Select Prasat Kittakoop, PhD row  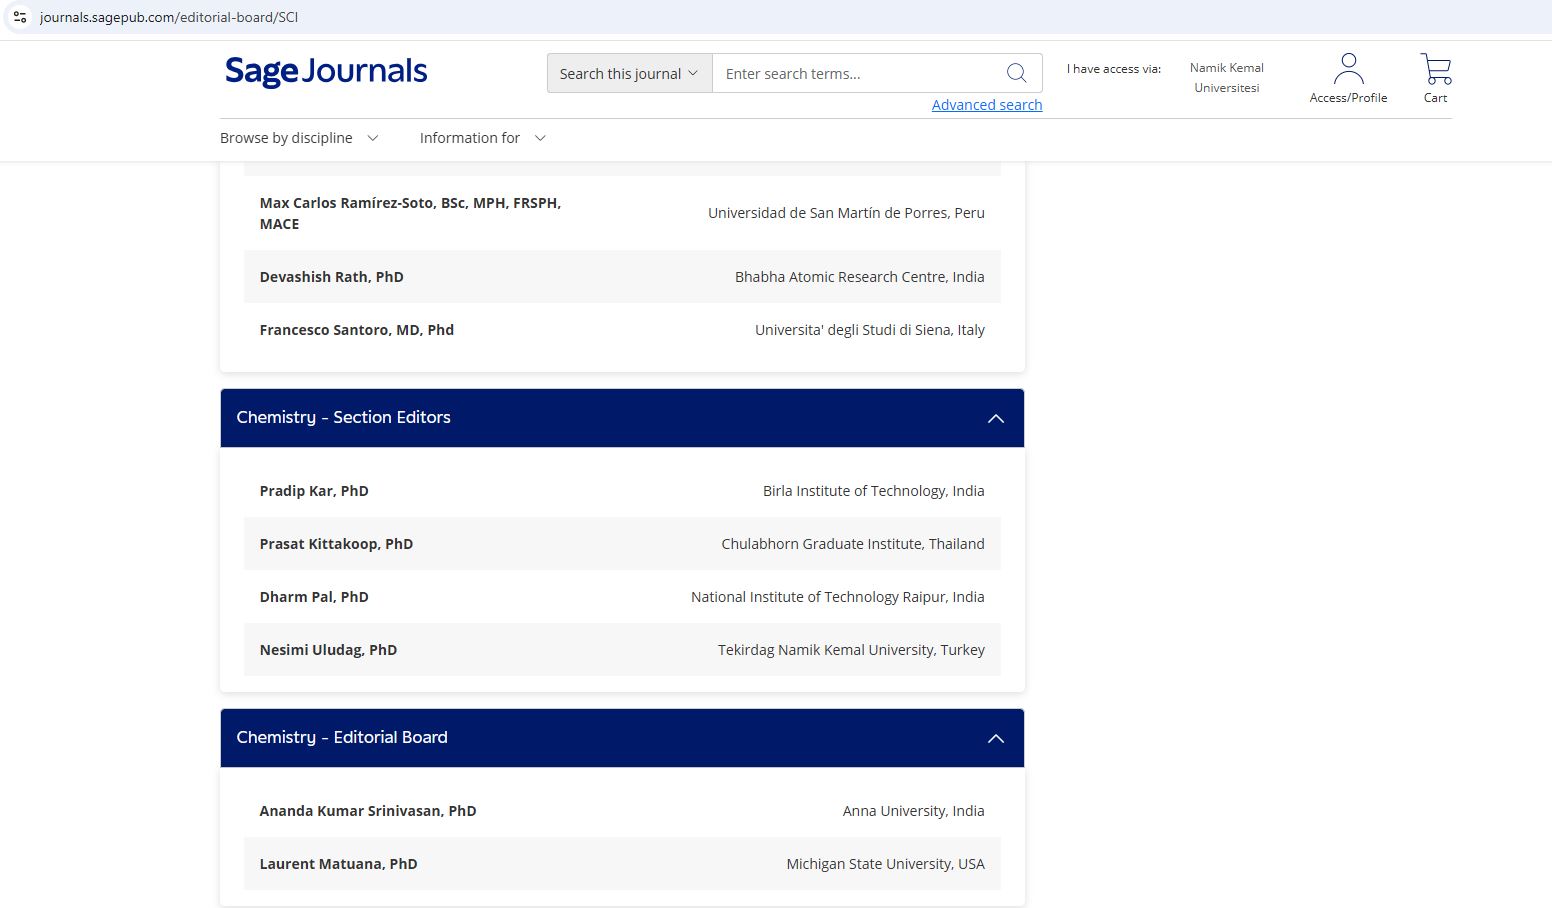[x=622, y=544]
